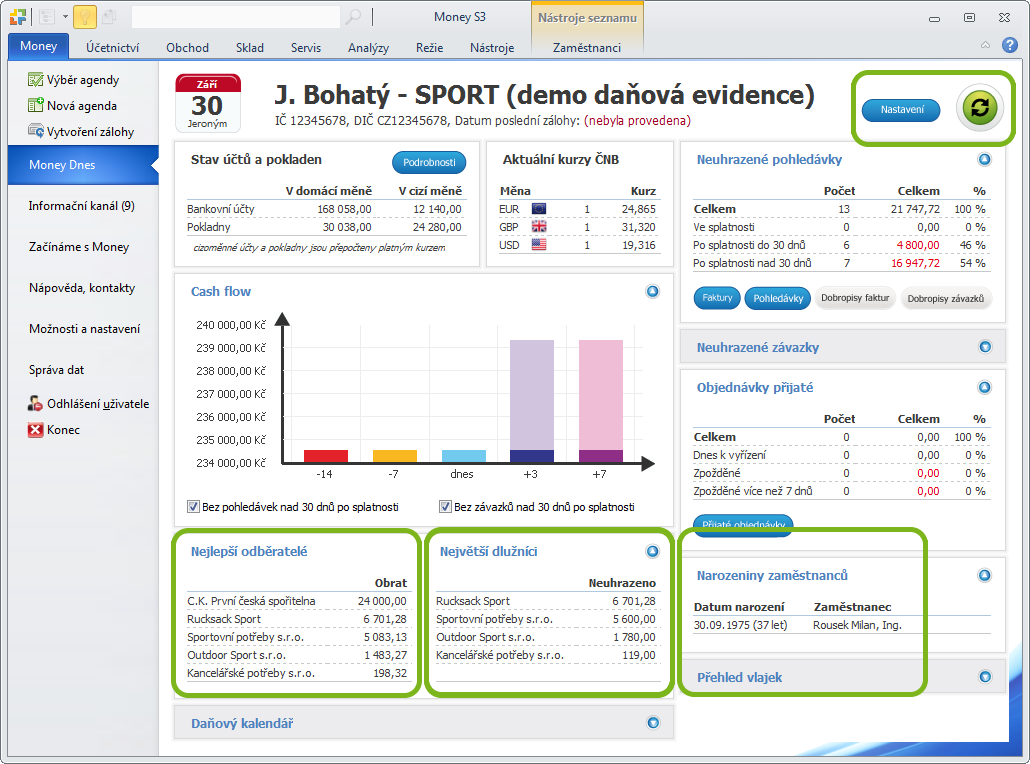
Task: Switch to the Analýzy tab
Action: click(369, 47)
